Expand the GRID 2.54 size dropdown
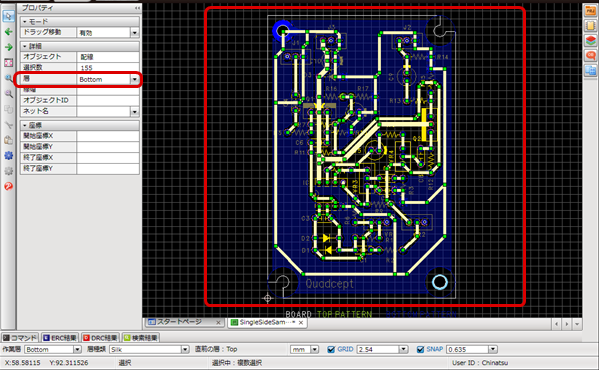The height and width of the screenshot is (370, 599). 403,349
